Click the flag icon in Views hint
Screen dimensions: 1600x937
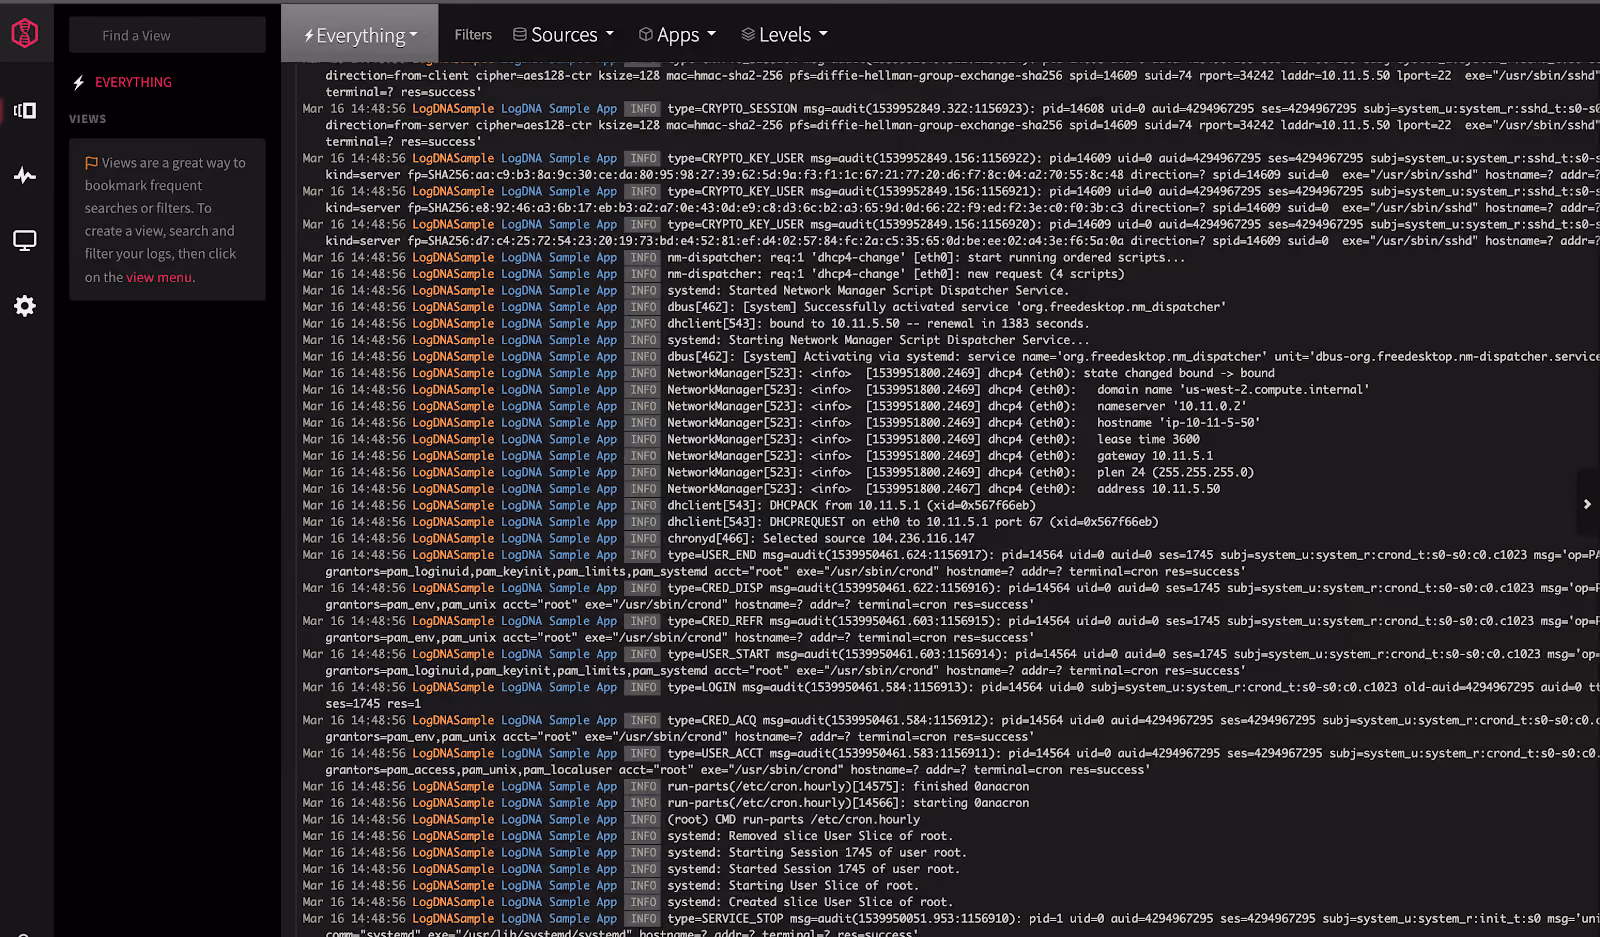91,163
